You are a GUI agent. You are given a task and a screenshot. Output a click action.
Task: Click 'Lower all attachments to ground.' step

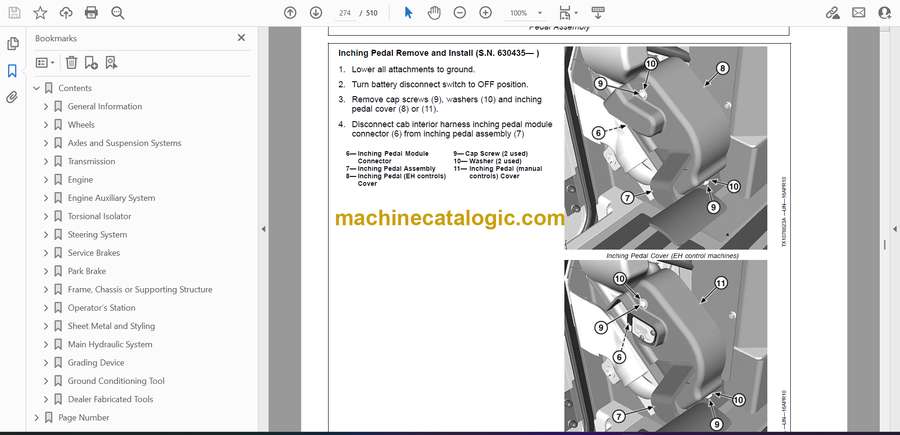(x=413, y=69)
